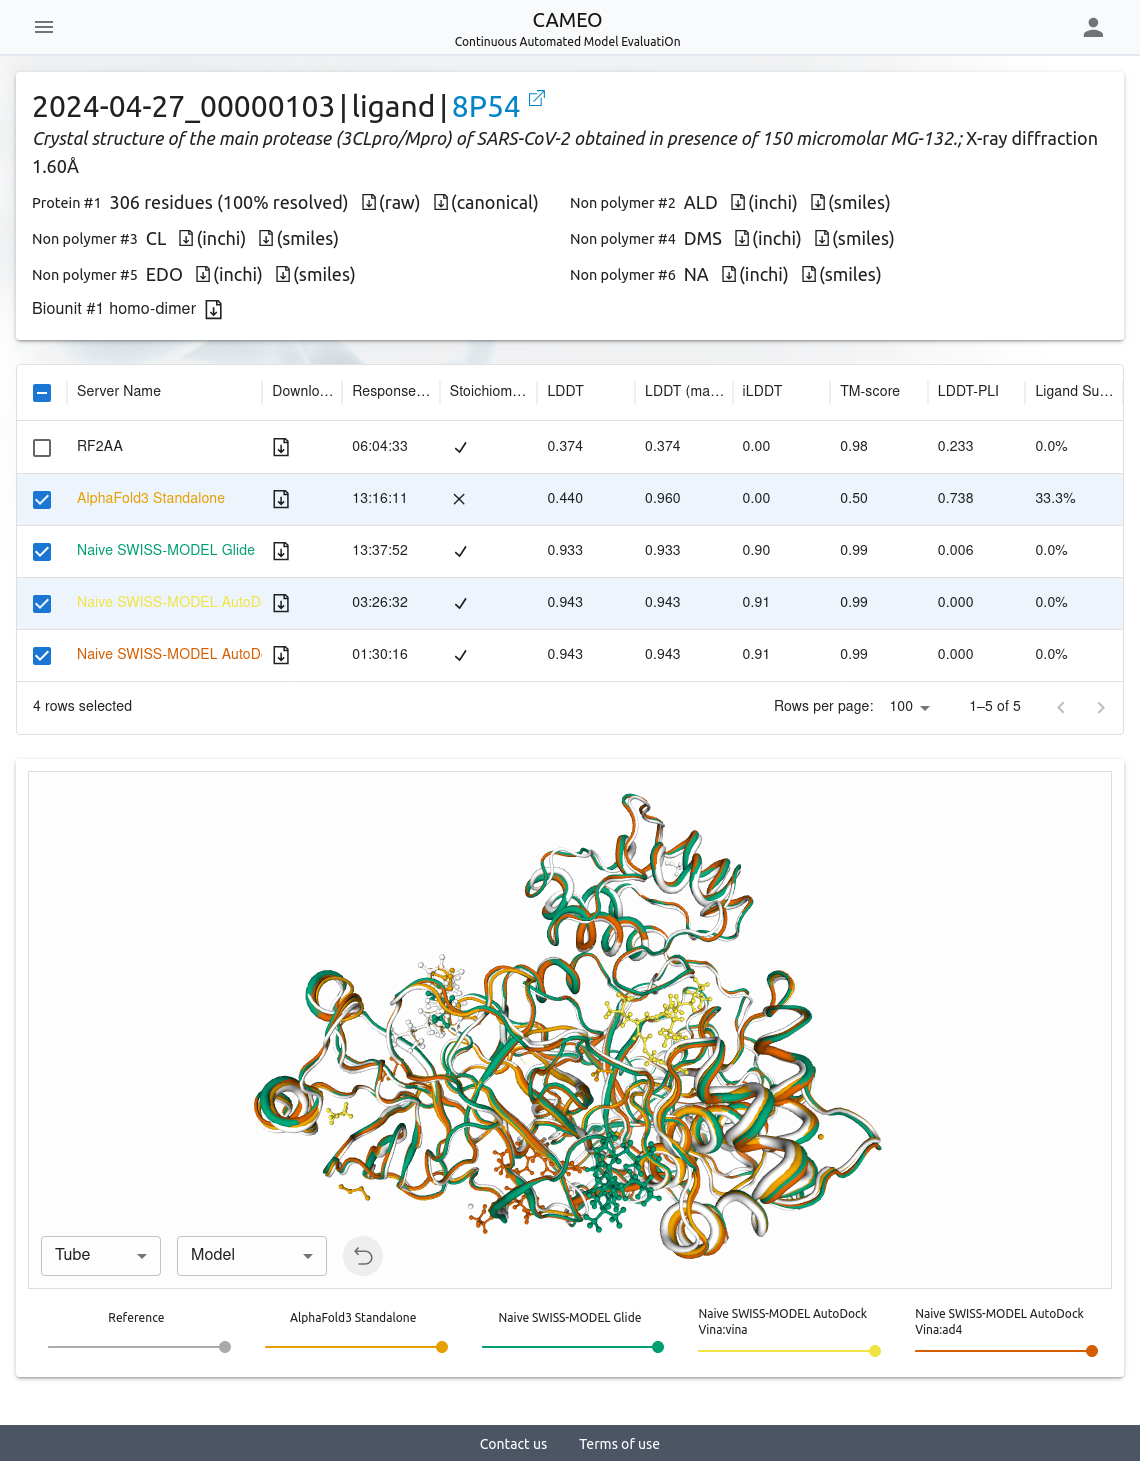Open the Terms of use link

pos(619,1444)
